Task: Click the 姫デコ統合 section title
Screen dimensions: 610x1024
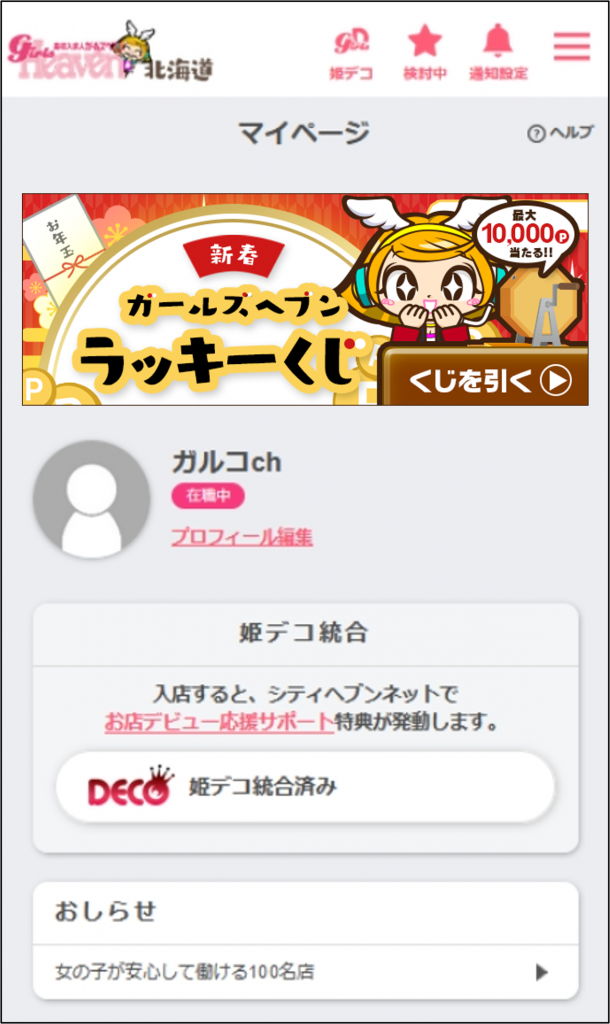Action: [x=304, y=633]
